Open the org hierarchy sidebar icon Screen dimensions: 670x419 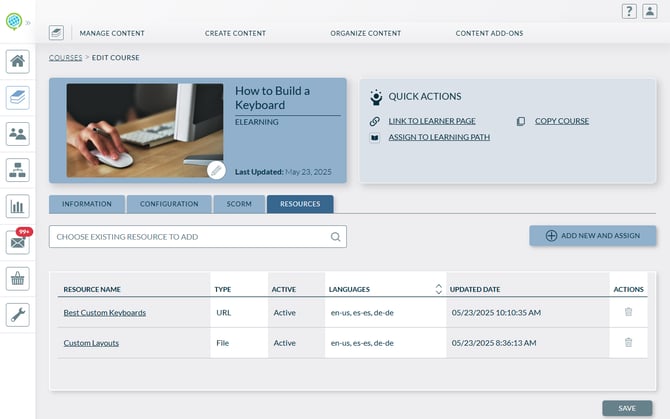[x=17, y=169]
